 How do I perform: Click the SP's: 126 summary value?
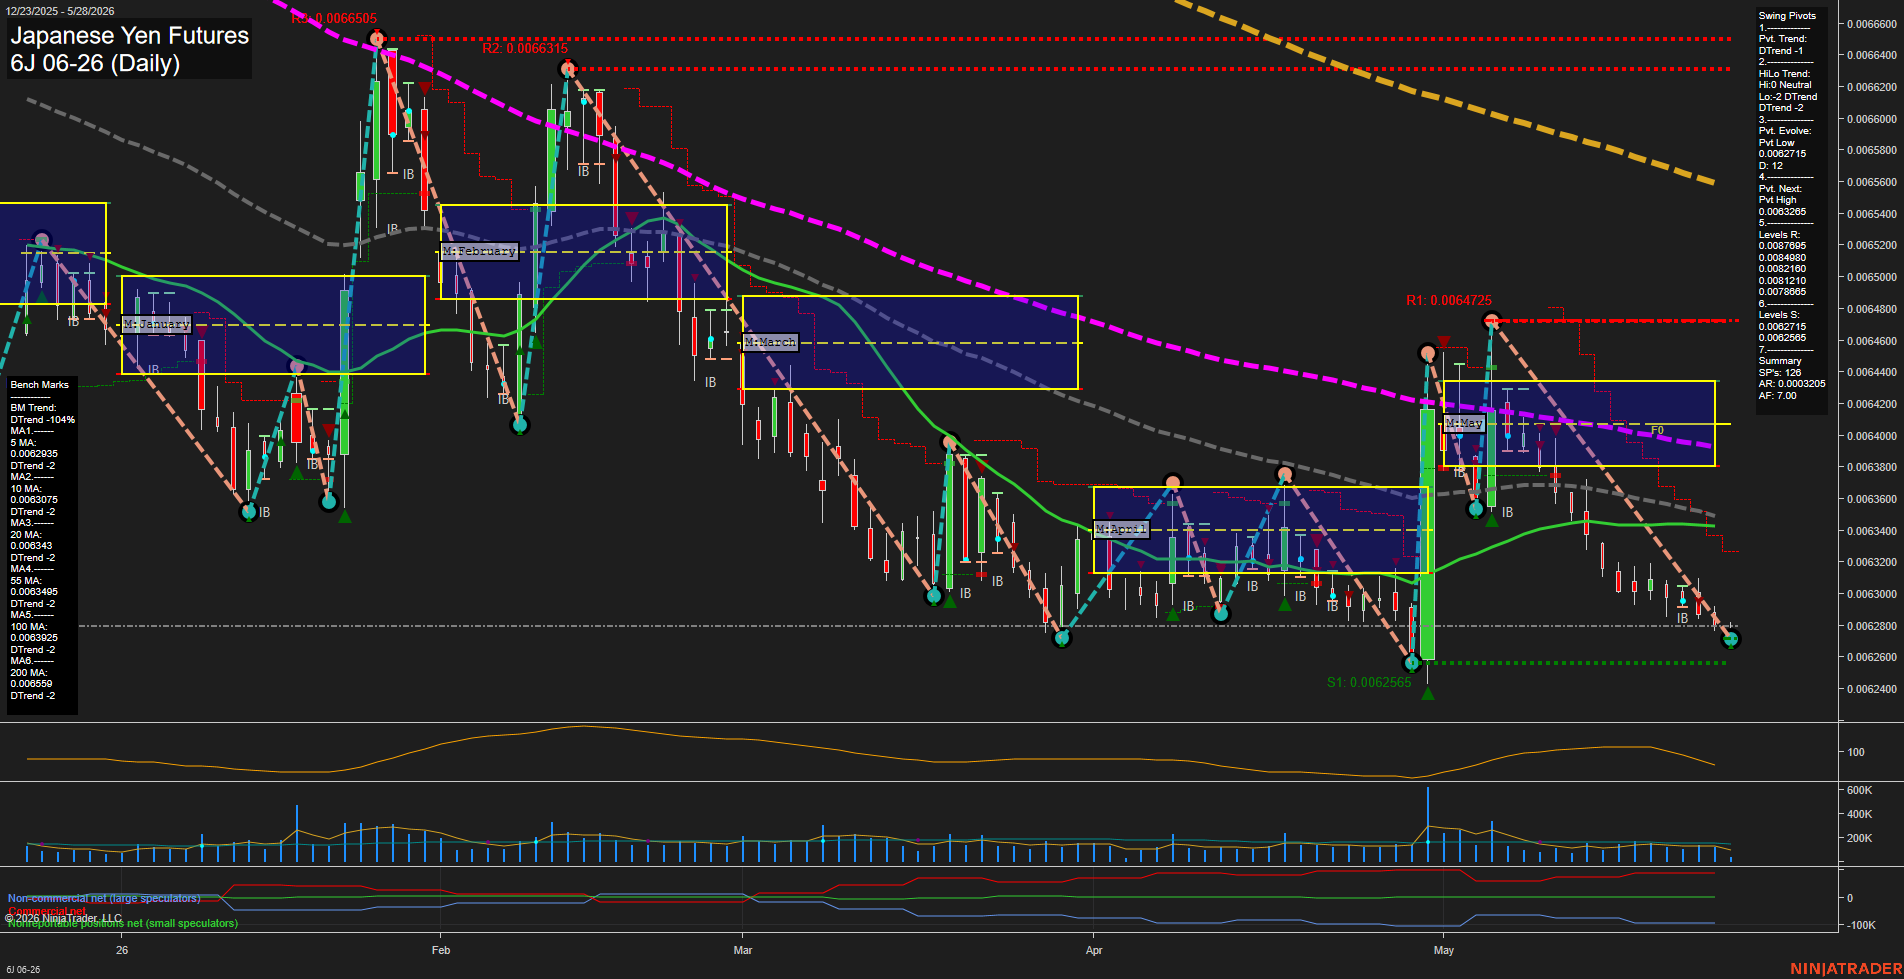click(x=1780, y=373)
